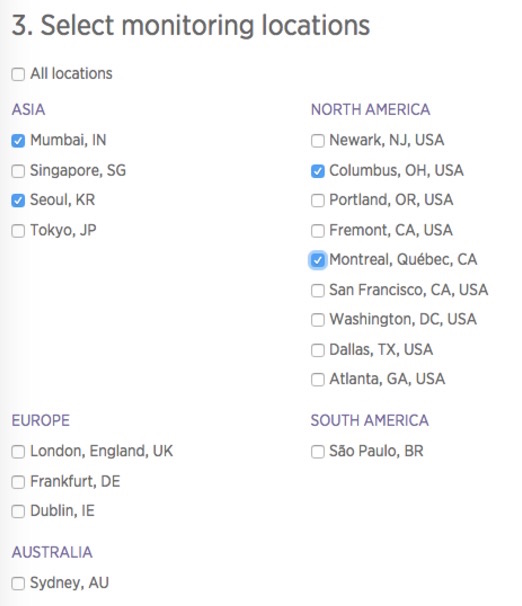Enable the São Paulo, BR location
Screen dimensions: 522x606
pyautogui.click(x=318, y=451)
